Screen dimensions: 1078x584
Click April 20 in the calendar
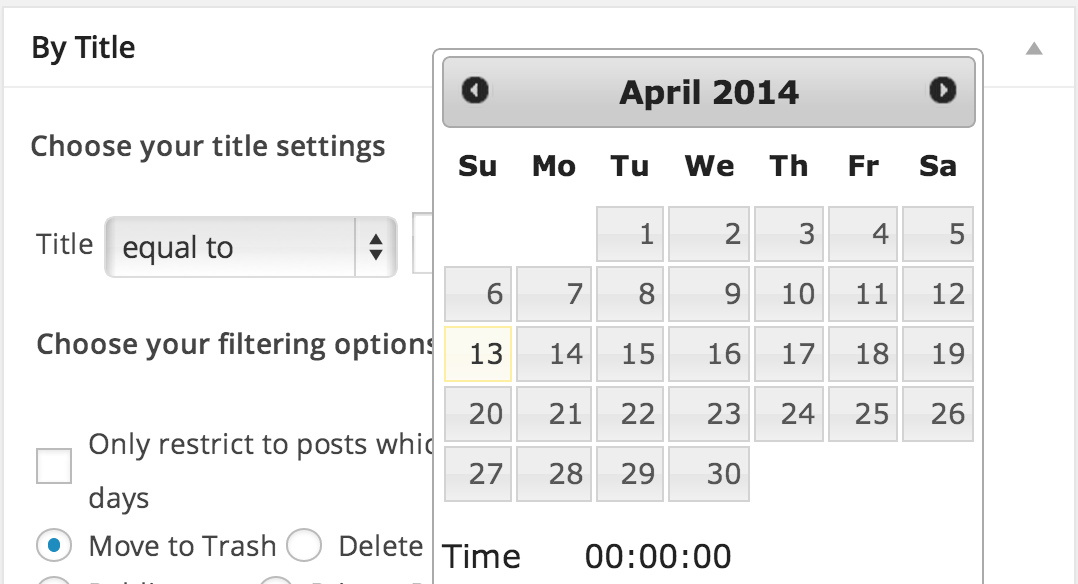point(478,414)
